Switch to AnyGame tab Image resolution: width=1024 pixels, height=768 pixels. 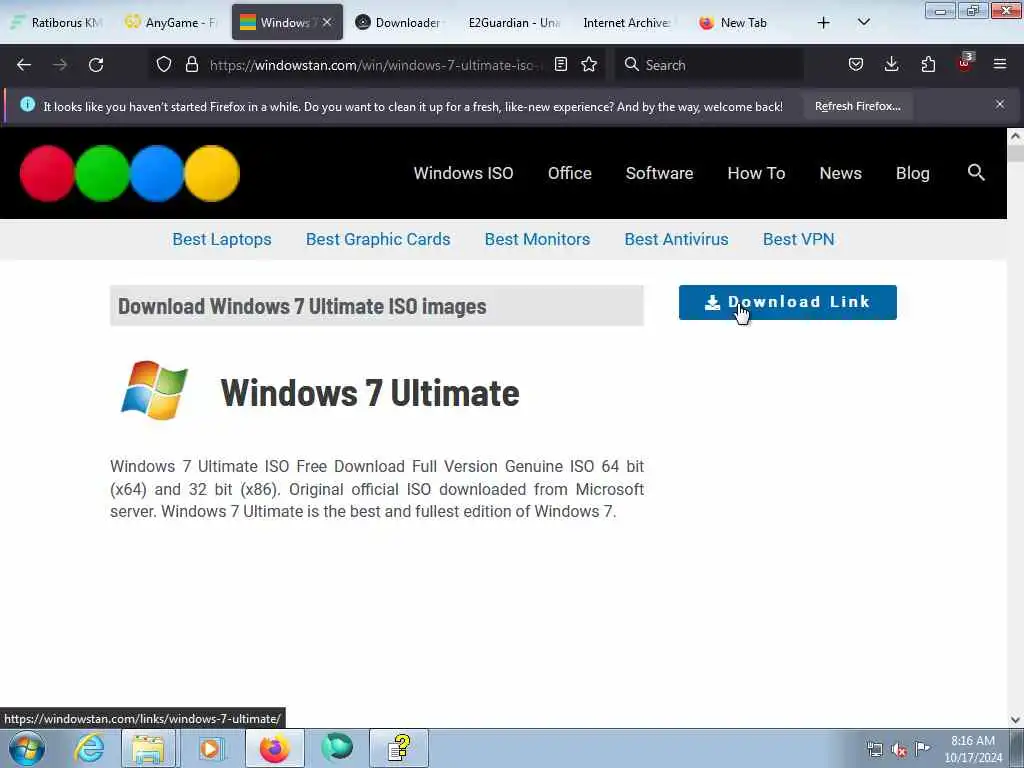172,23
